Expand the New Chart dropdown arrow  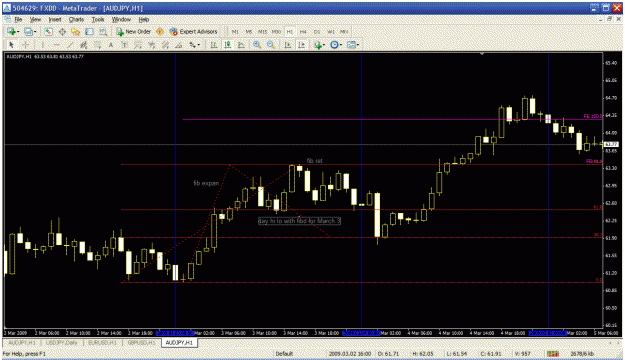18,32
